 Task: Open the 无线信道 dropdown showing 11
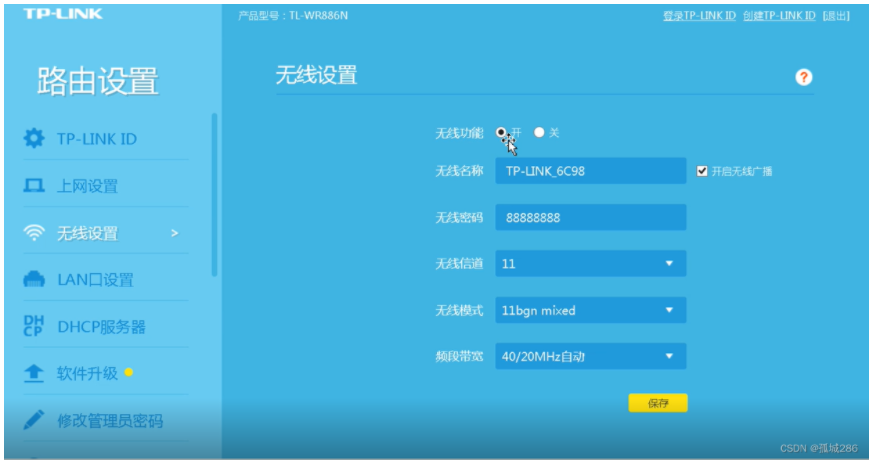pyautogui.click(x=590, y=263)
